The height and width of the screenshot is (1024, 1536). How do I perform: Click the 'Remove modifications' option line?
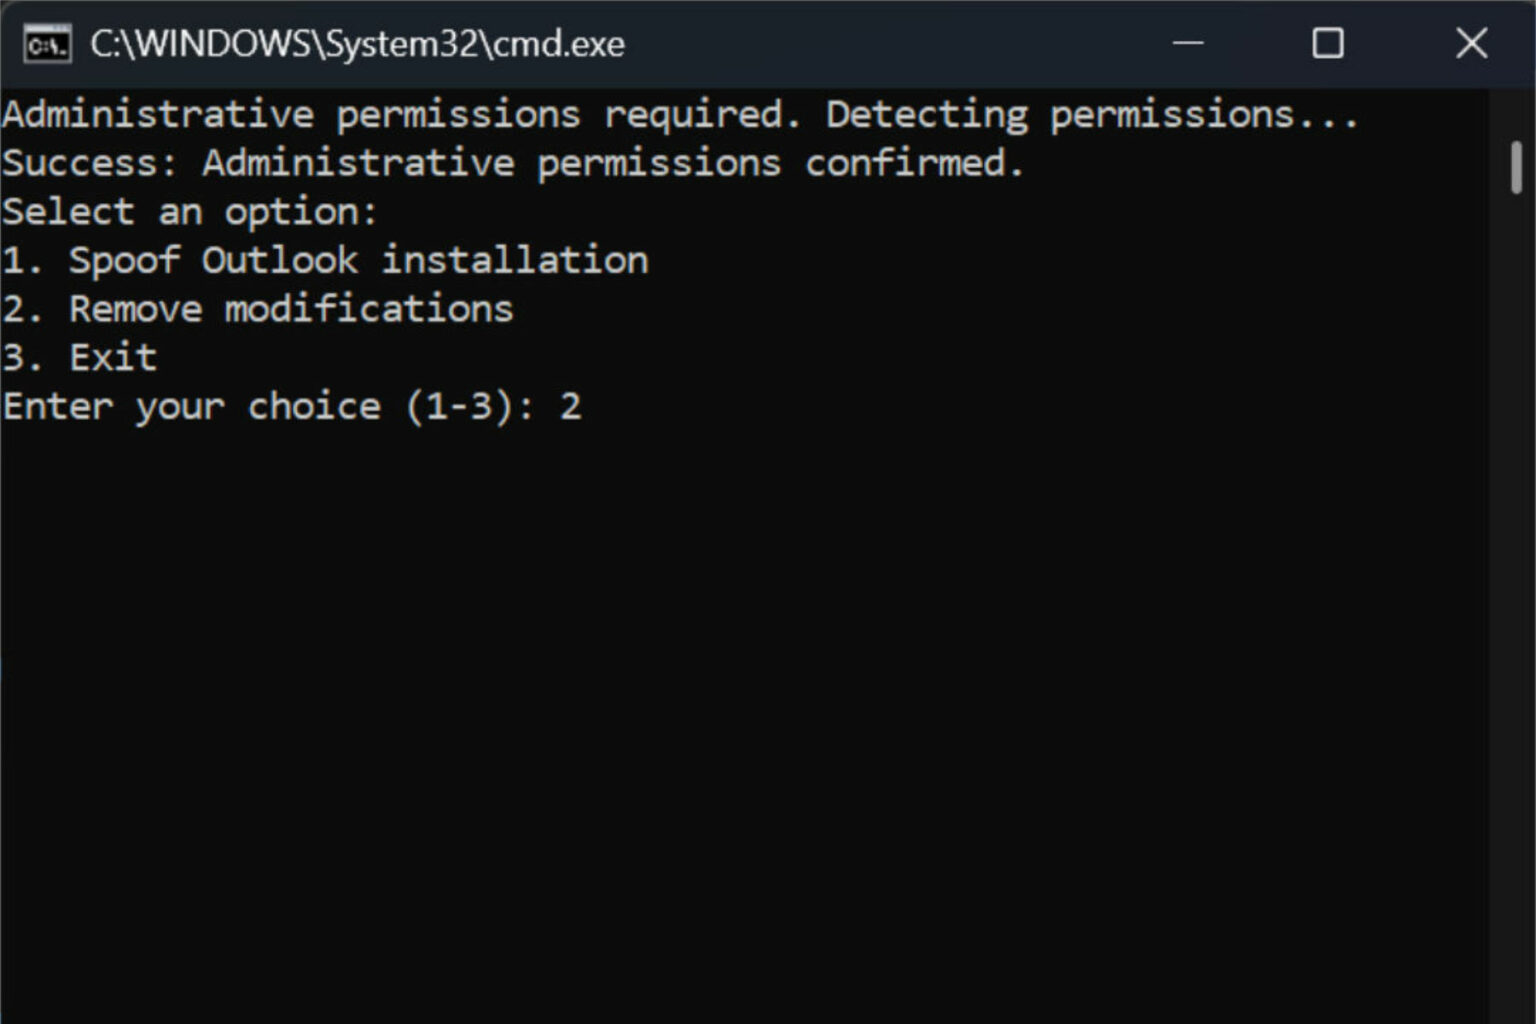coord(258,309)
